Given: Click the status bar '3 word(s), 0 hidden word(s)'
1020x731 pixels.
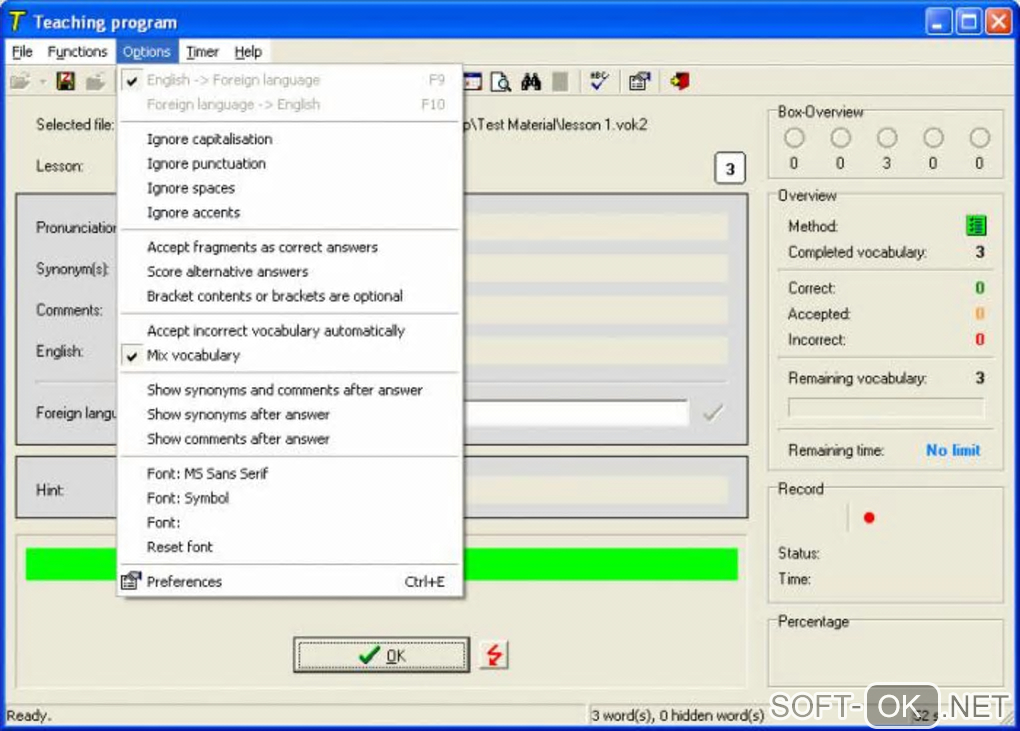Looking at the screenshot, I should 677,715.
